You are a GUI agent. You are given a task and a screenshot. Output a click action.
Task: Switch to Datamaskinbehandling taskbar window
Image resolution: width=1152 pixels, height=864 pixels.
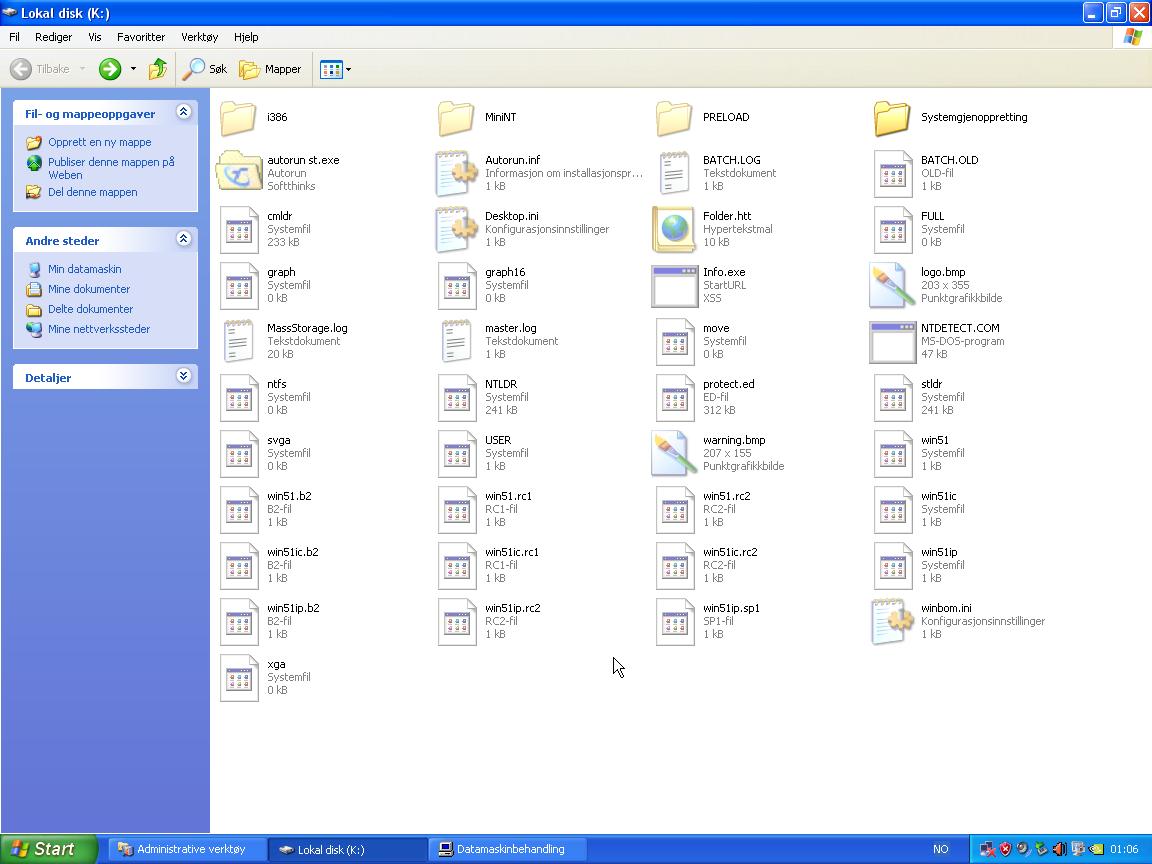tap(507, 849)
